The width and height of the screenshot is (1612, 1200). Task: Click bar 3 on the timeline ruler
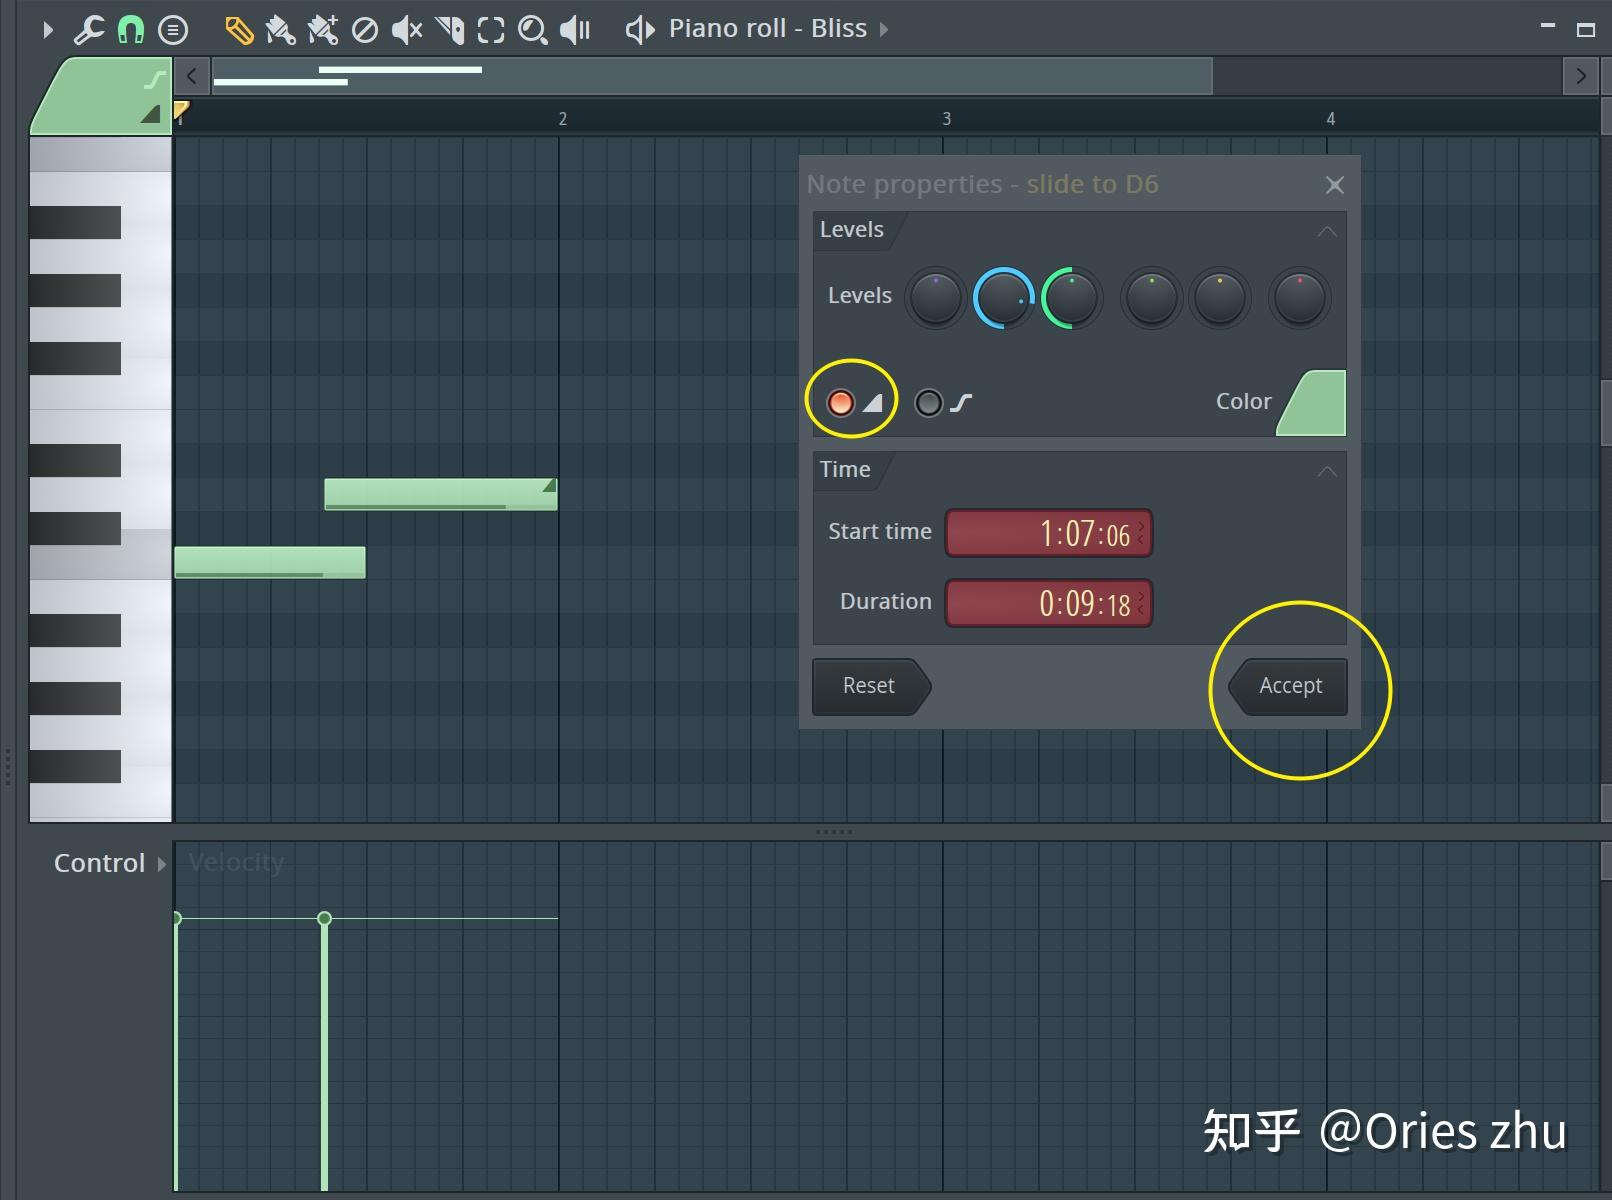pyautogui.click(x=946, y=119)
